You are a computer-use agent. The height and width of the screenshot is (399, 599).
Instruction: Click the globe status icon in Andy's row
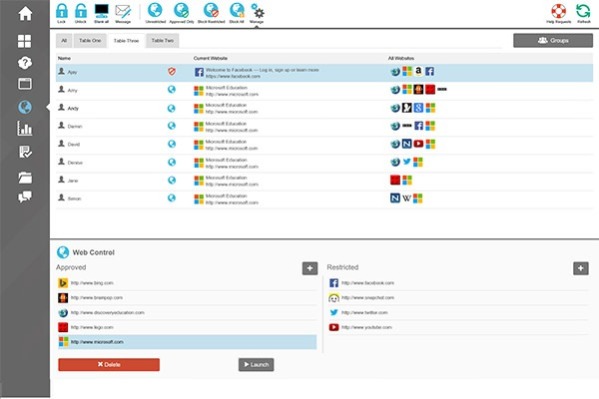[x=172, y=108]
